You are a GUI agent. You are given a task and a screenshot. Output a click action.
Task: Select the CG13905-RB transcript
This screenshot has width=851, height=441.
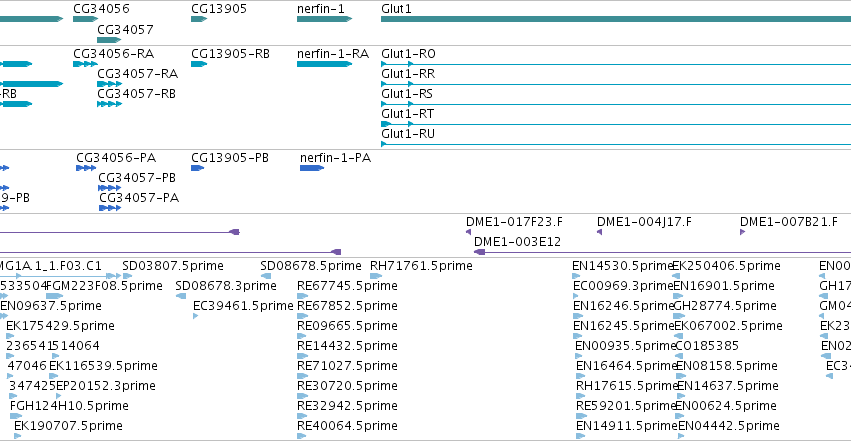199,64
